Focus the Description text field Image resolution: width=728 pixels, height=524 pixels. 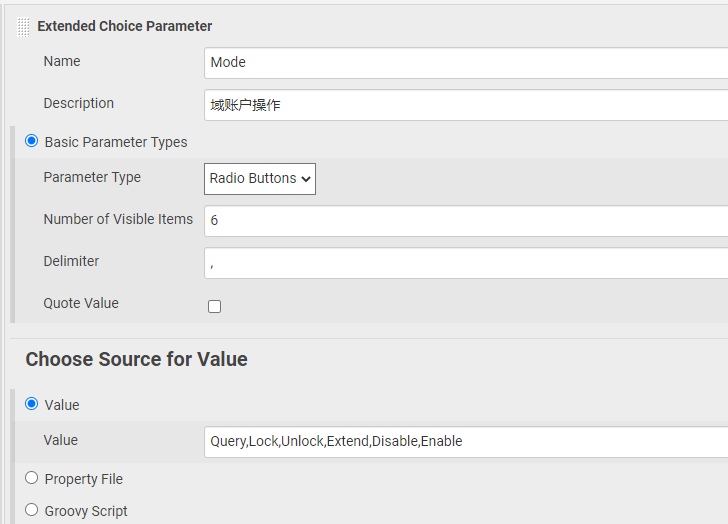coord(466,105)
